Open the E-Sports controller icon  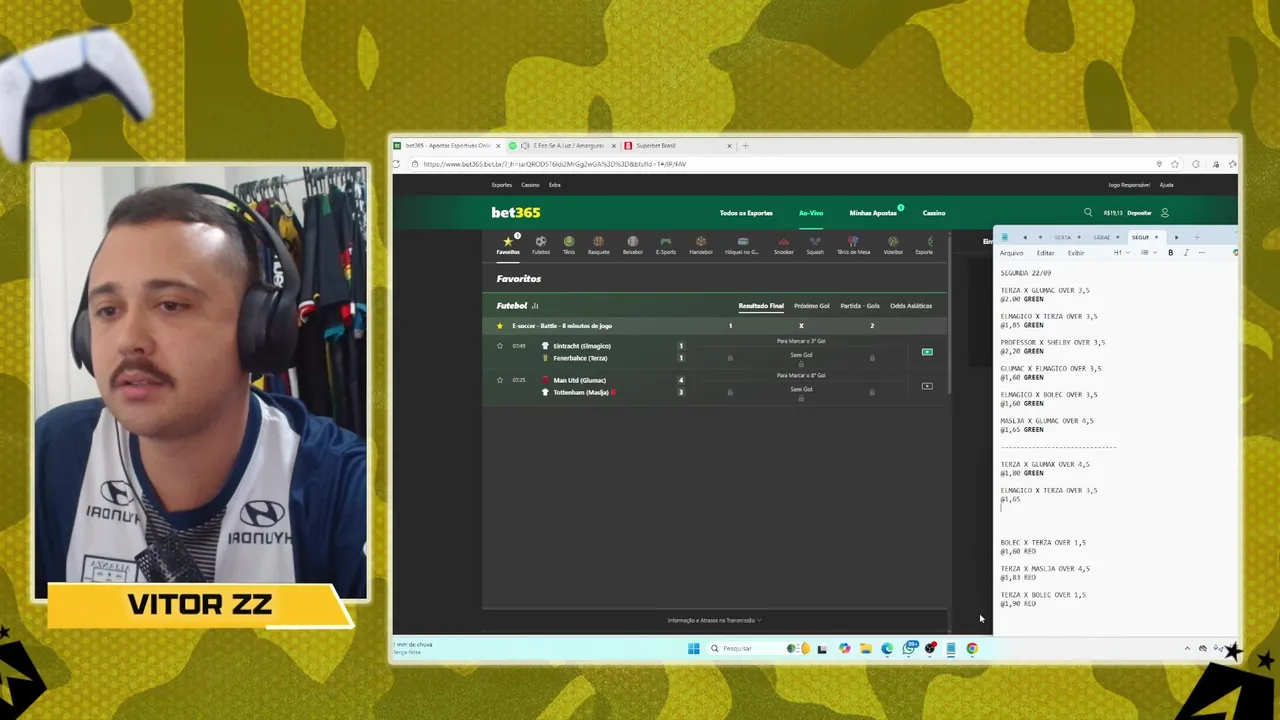tap(666, 244)
